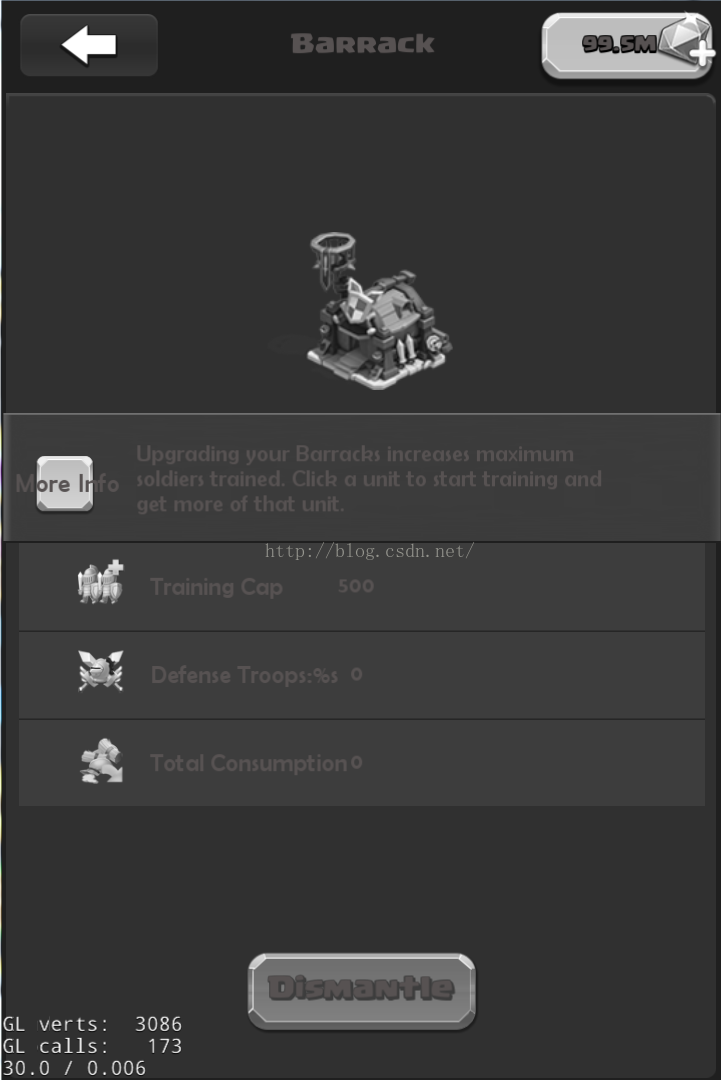721x1080 pixels.
Task: Tap the plus sign on the gem counter
Action: [x=701, y=54]
